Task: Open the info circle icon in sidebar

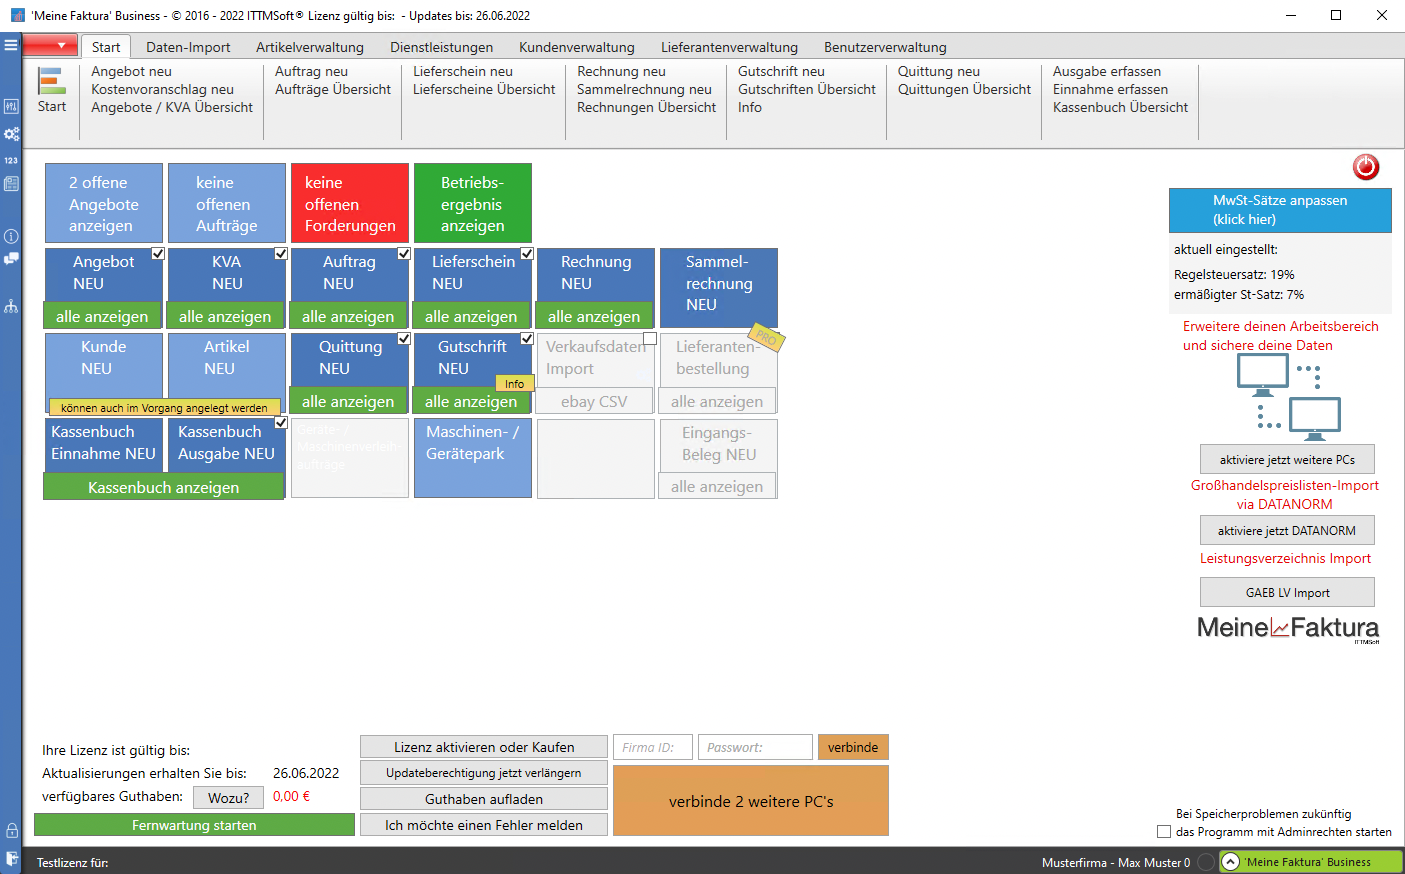Action: point(11,237)
